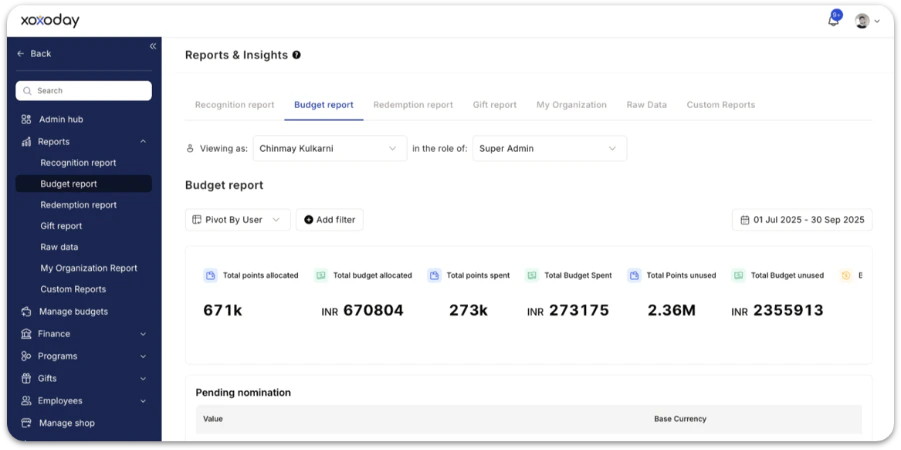Click the Value column header
901x450 pixels.
tap(213, 419)
